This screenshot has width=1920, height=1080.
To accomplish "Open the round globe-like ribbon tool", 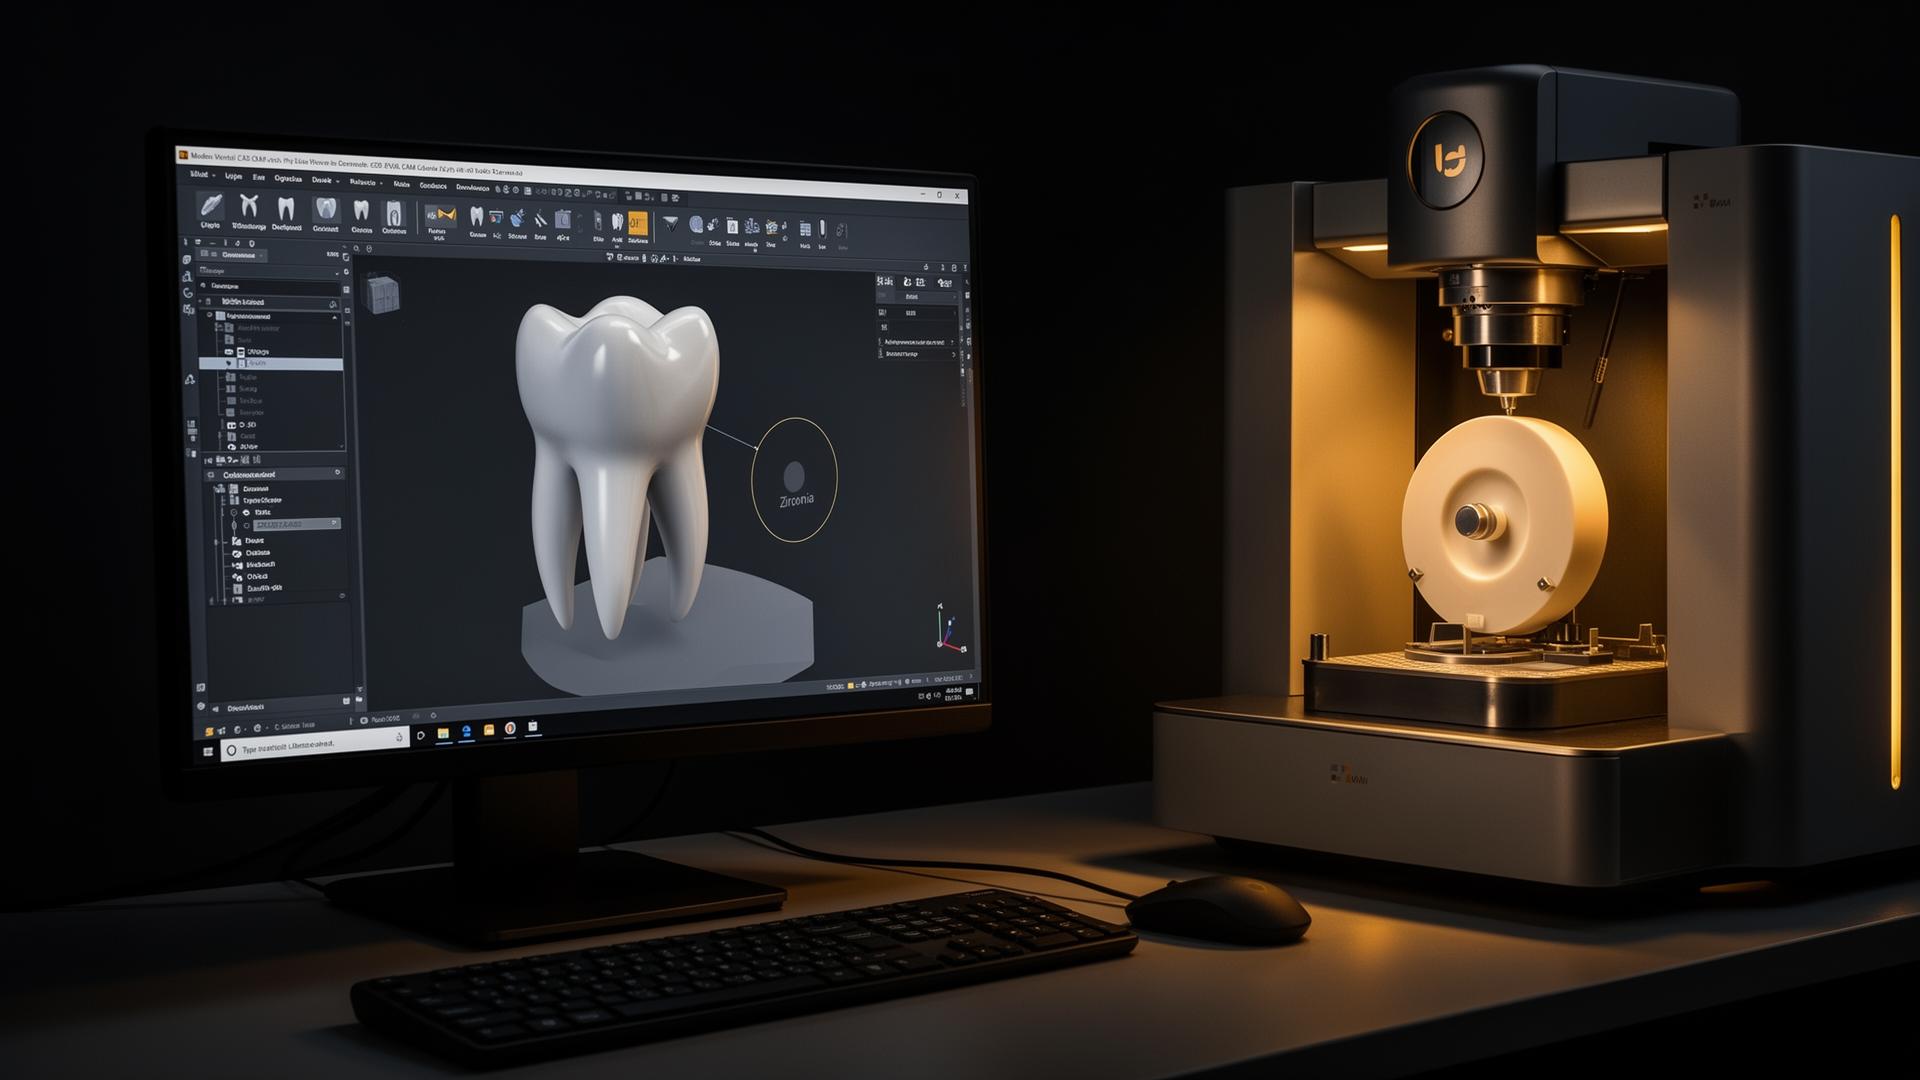I will click(696, 225).
